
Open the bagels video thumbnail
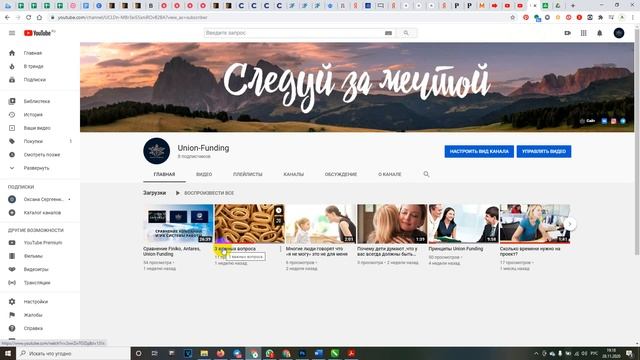coord(249,224)
